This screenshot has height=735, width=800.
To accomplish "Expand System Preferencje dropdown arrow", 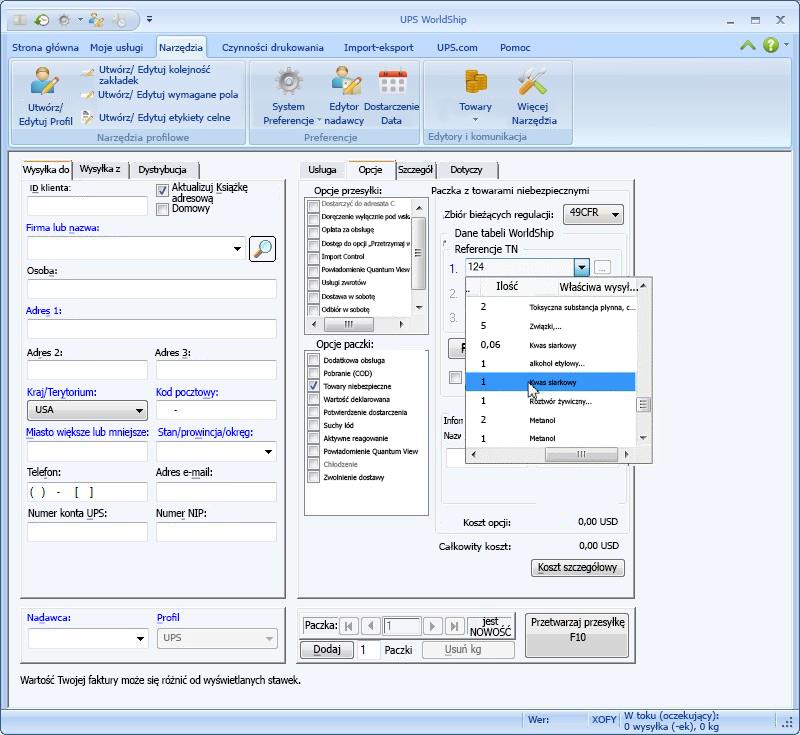I will coord(319,121).
